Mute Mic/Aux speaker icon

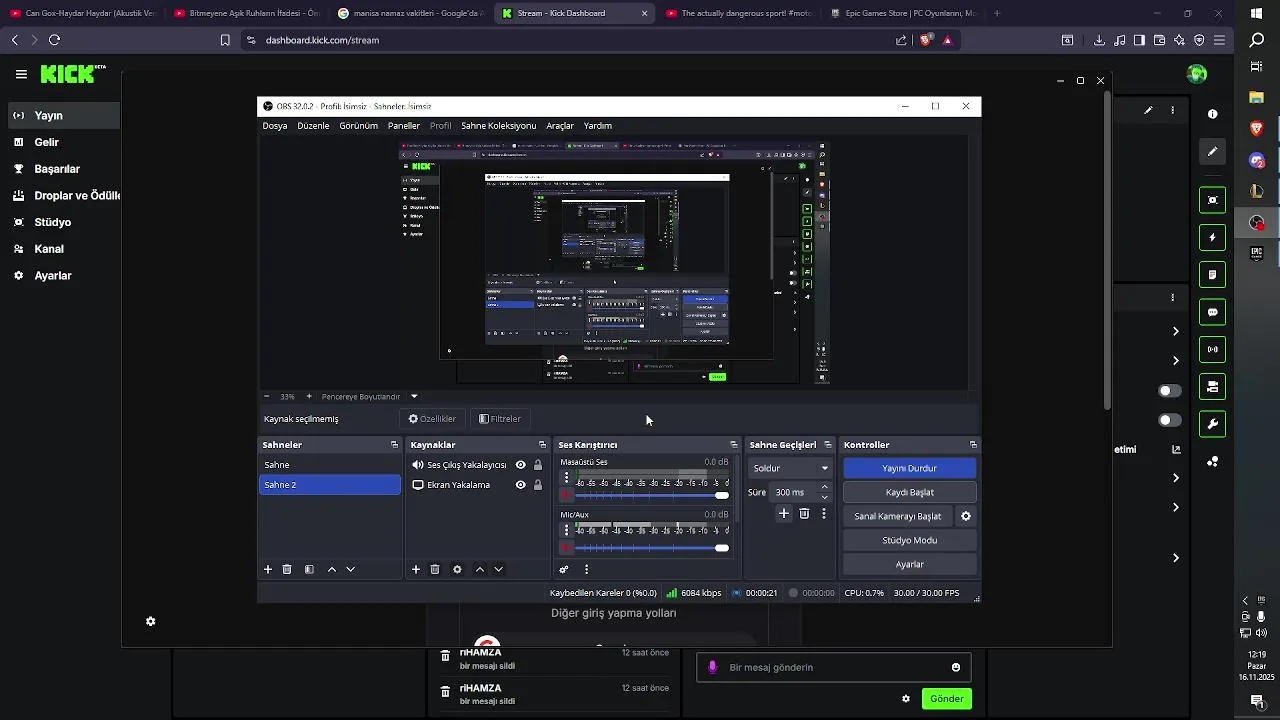point(566,547)
